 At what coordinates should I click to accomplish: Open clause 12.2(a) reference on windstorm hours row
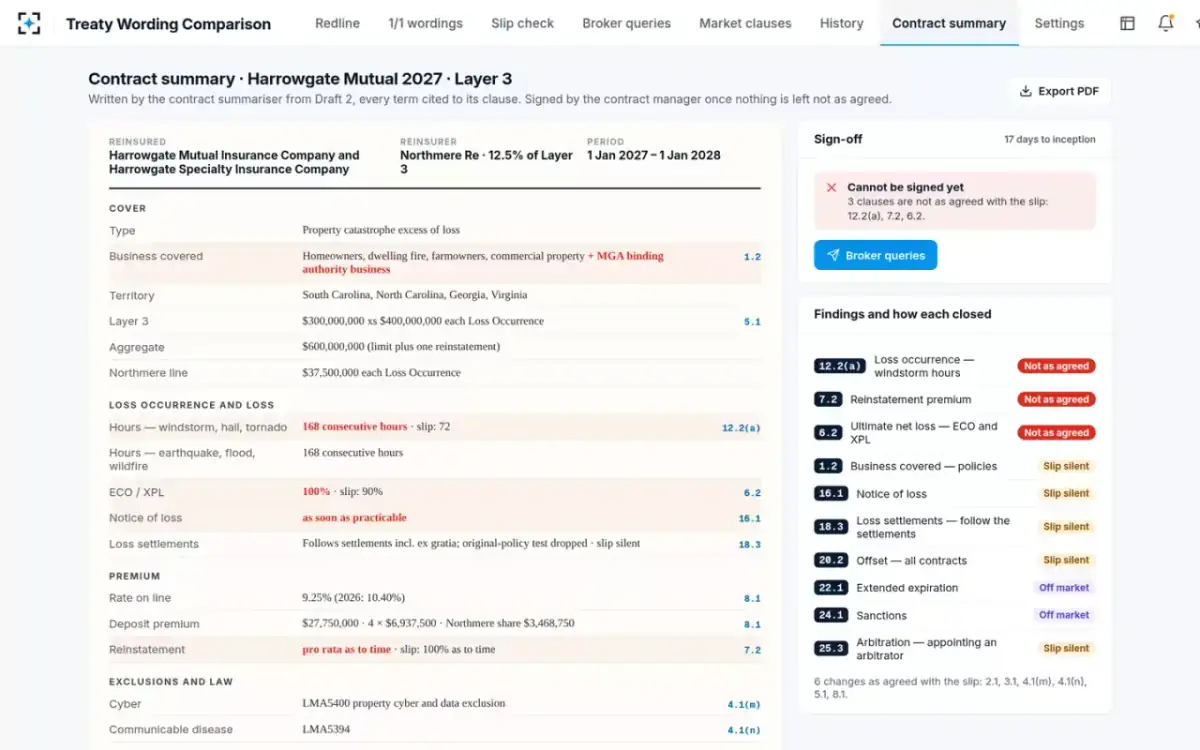coord(741,428)
